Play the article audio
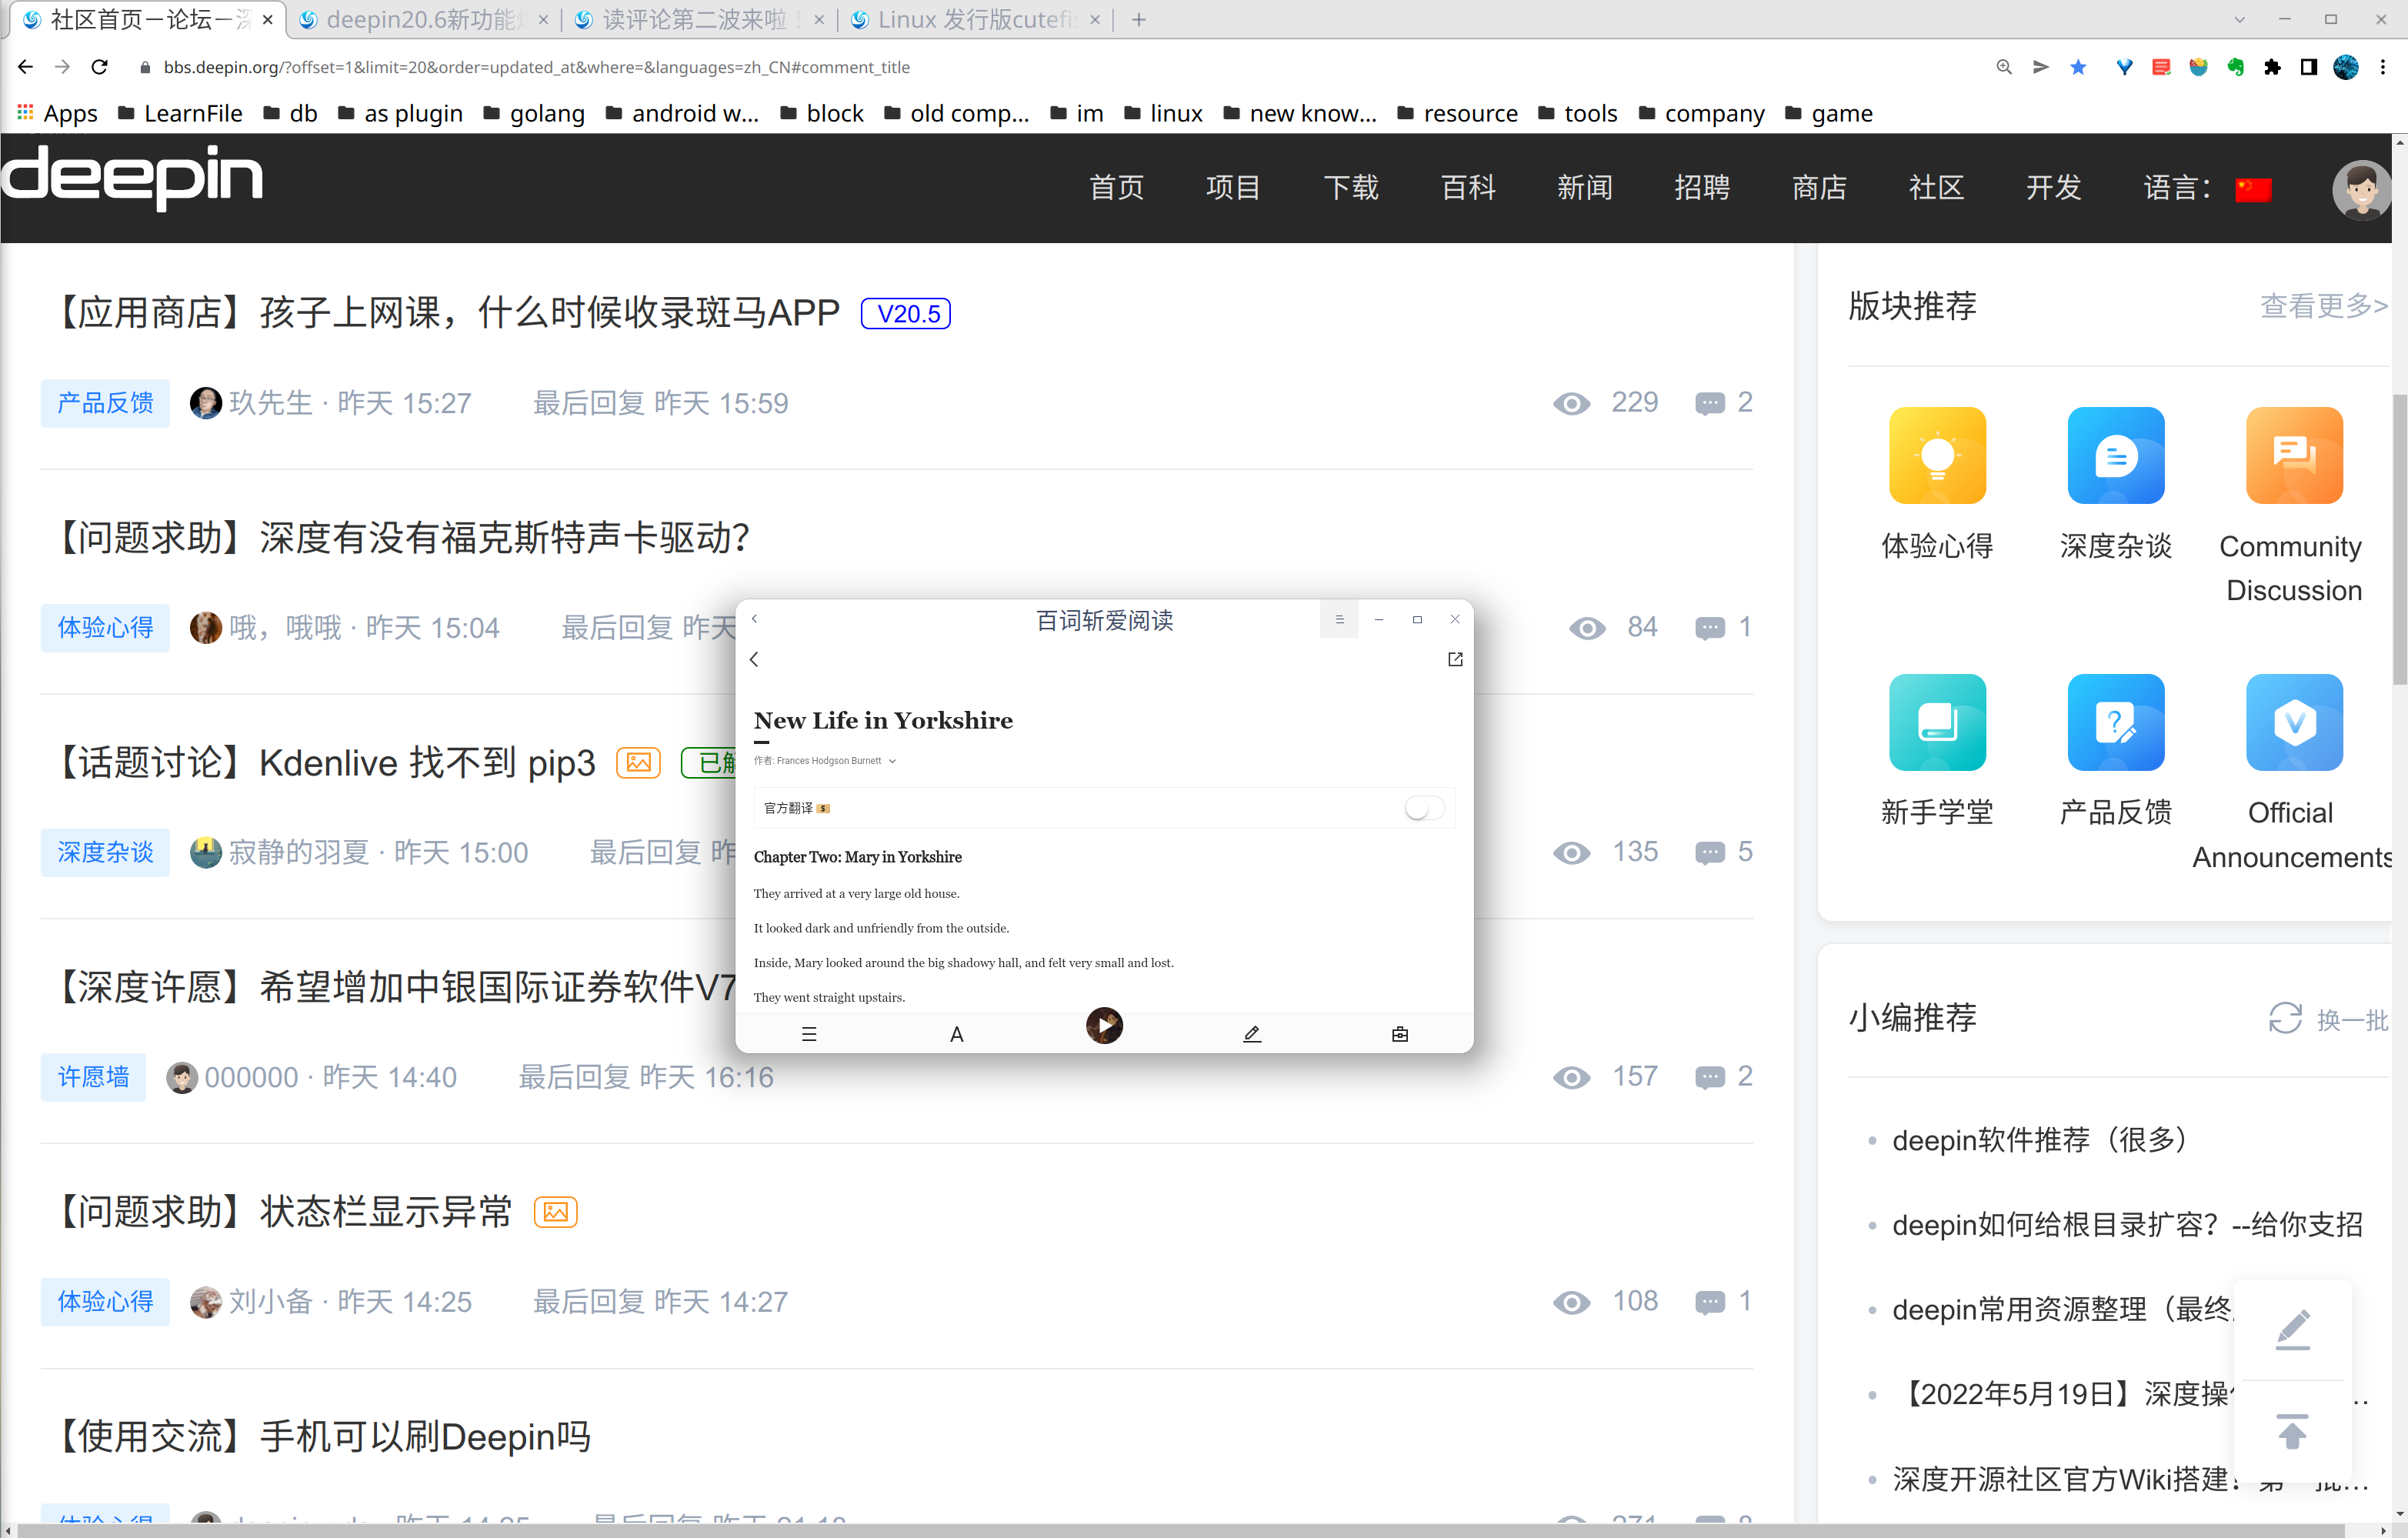The width and height of the screenshot is (2408, 1538). [1104, 1025]
